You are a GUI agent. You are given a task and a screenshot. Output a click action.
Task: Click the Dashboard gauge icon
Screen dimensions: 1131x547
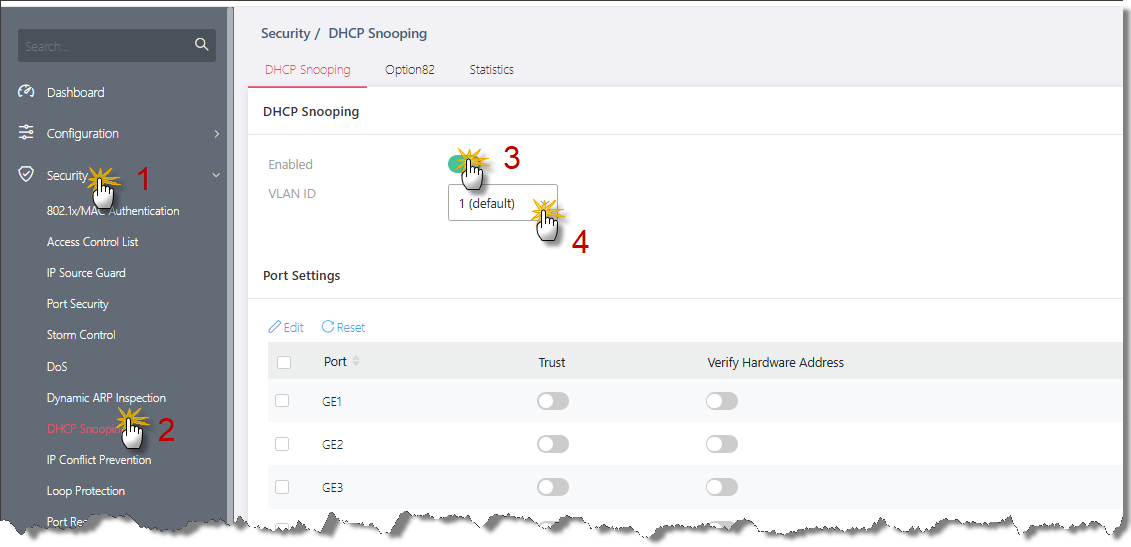coord(27,92)
